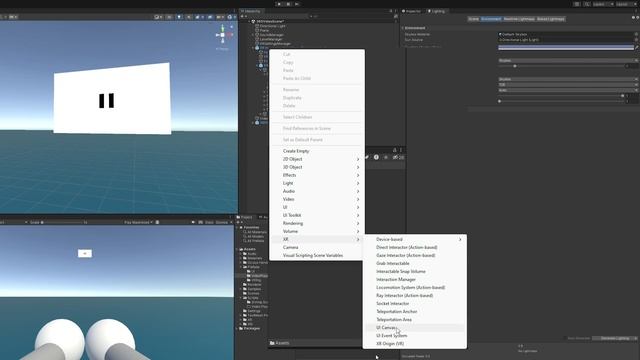This screenshot has width=640, height=360.
Task: Select the Realtime Lightmaps tab
Action: click(519, 19)
